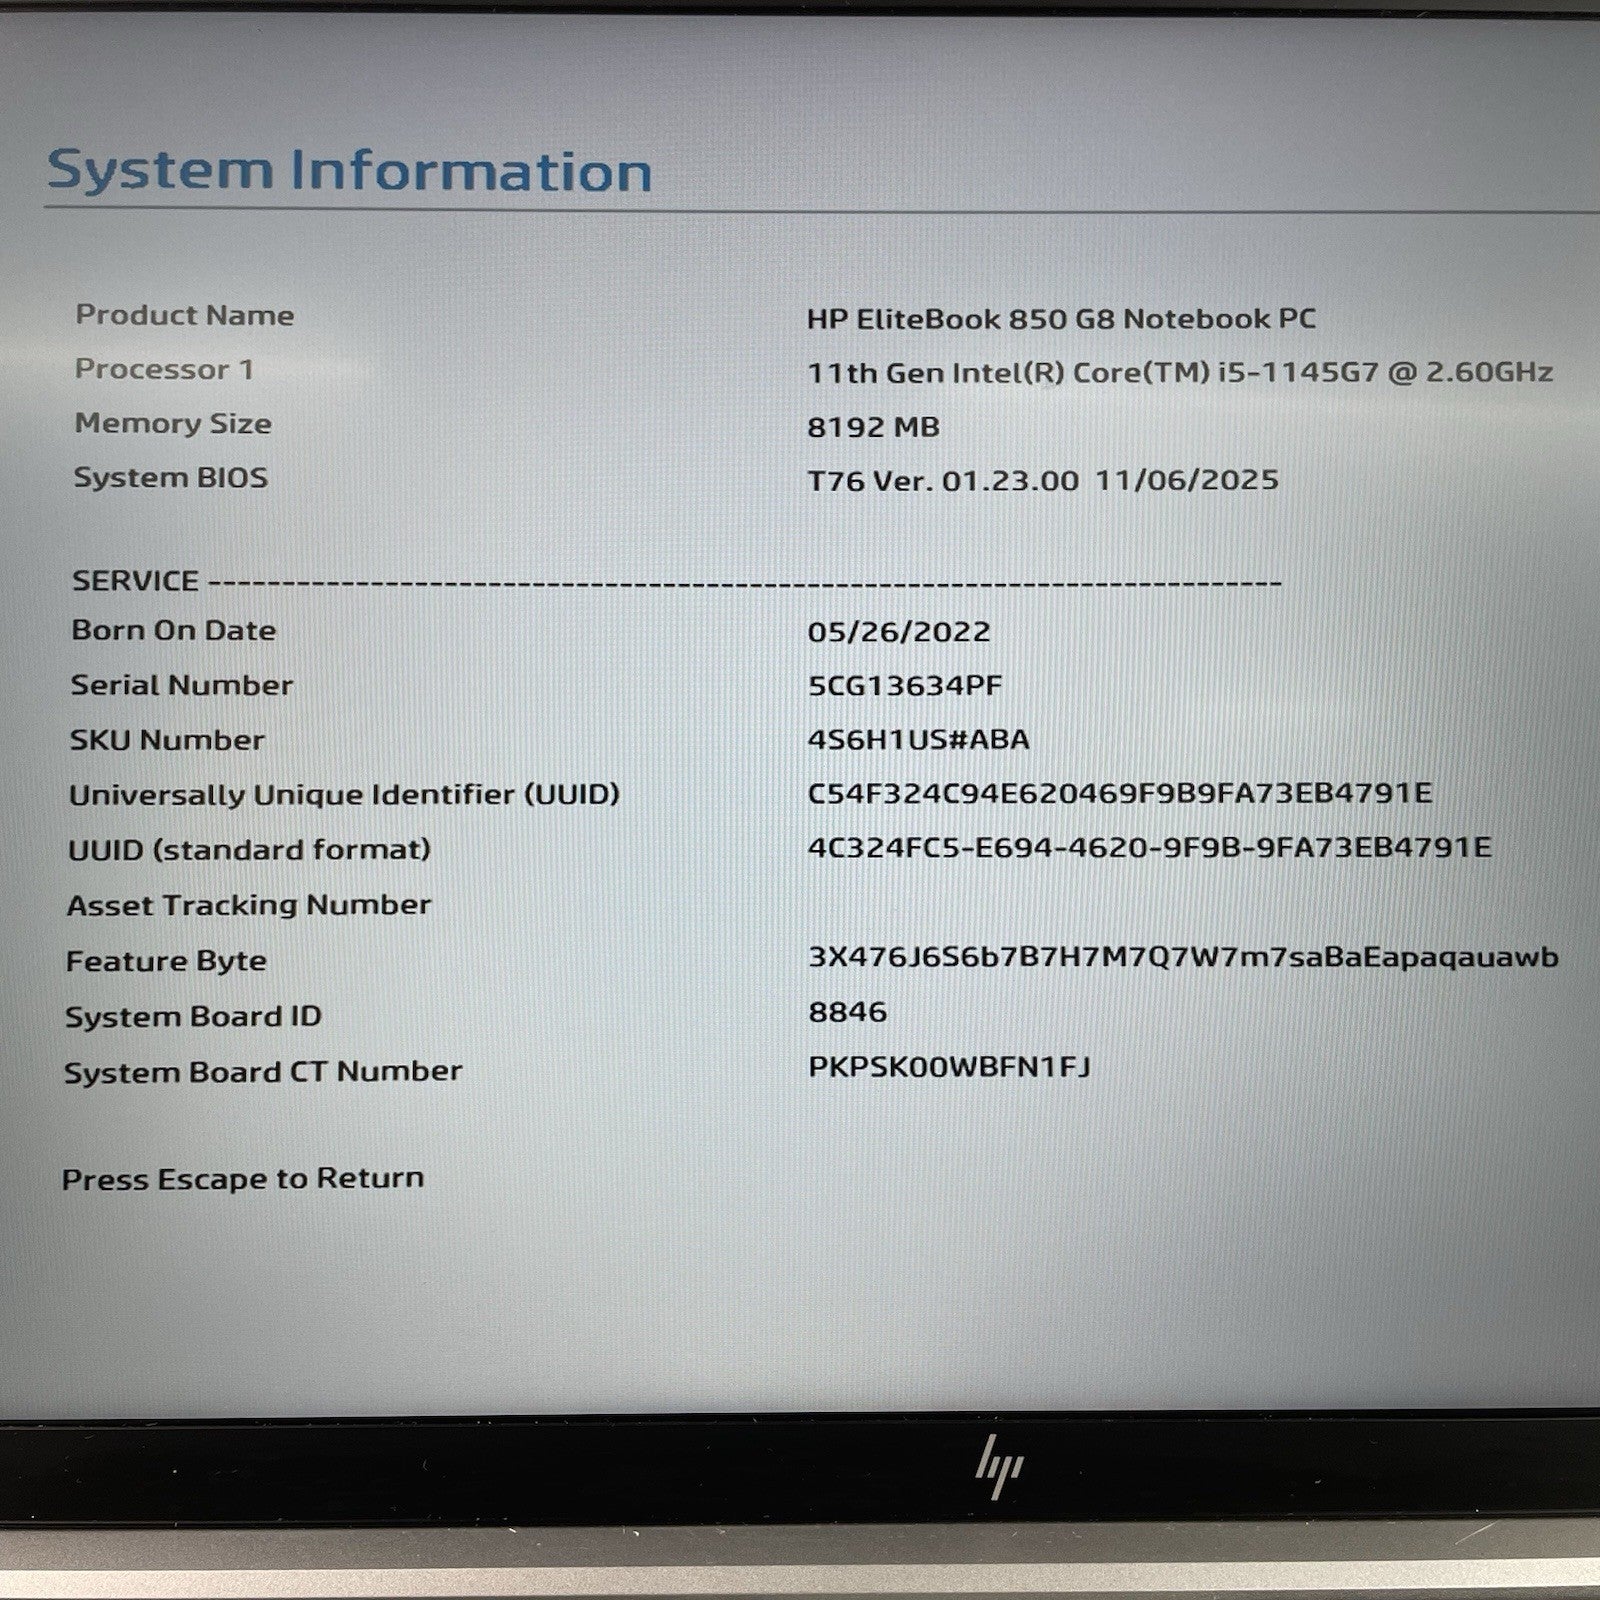Click the HP logo on the bezel

click(x=999, y=1466)
